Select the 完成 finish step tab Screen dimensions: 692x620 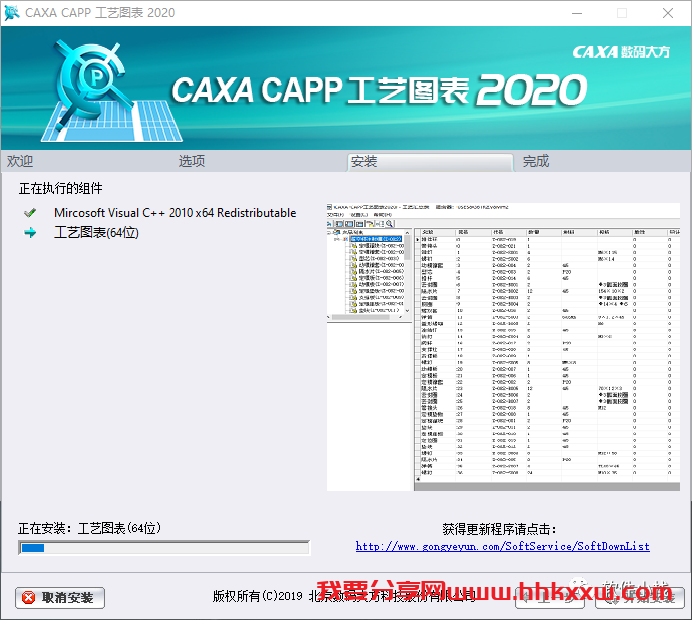pos(536,161)
